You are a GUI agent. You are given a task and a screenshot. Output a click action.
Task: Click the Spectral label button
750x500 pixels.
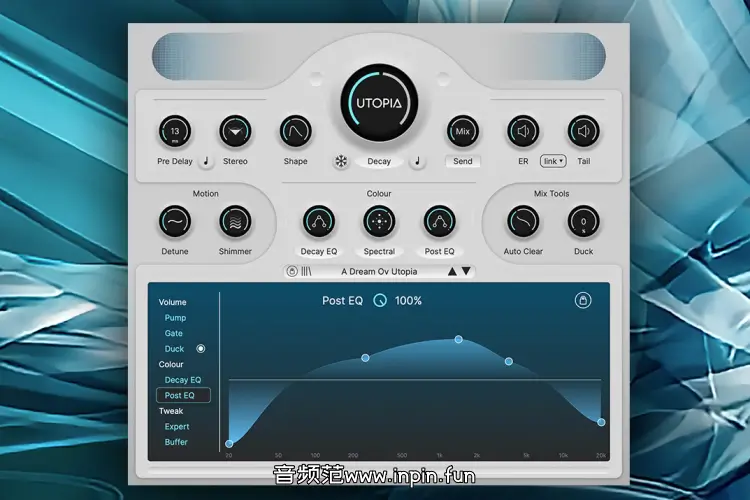pyautogui.click(x=379, y=251)
